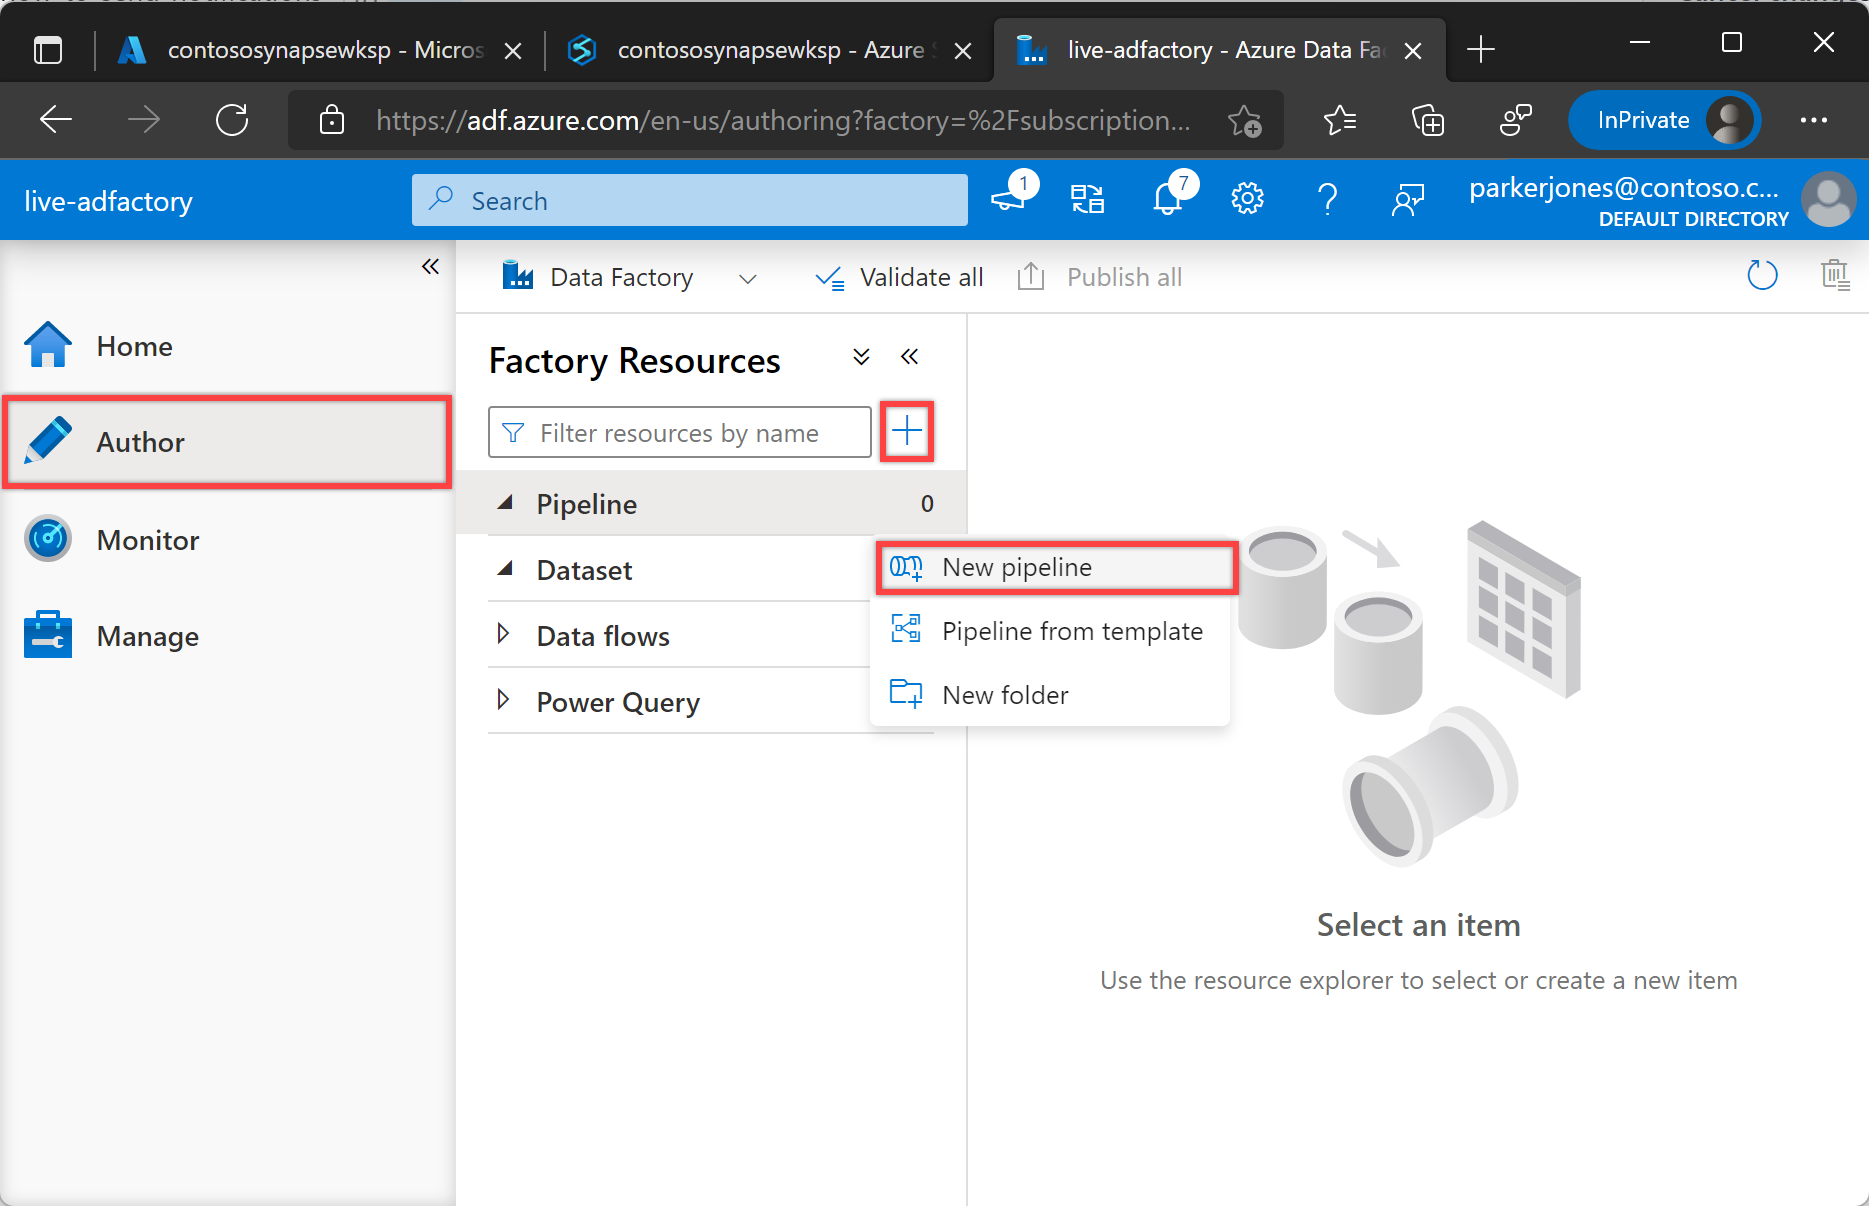
Task: Go to the Monitor hub
Action: point(147,540)
